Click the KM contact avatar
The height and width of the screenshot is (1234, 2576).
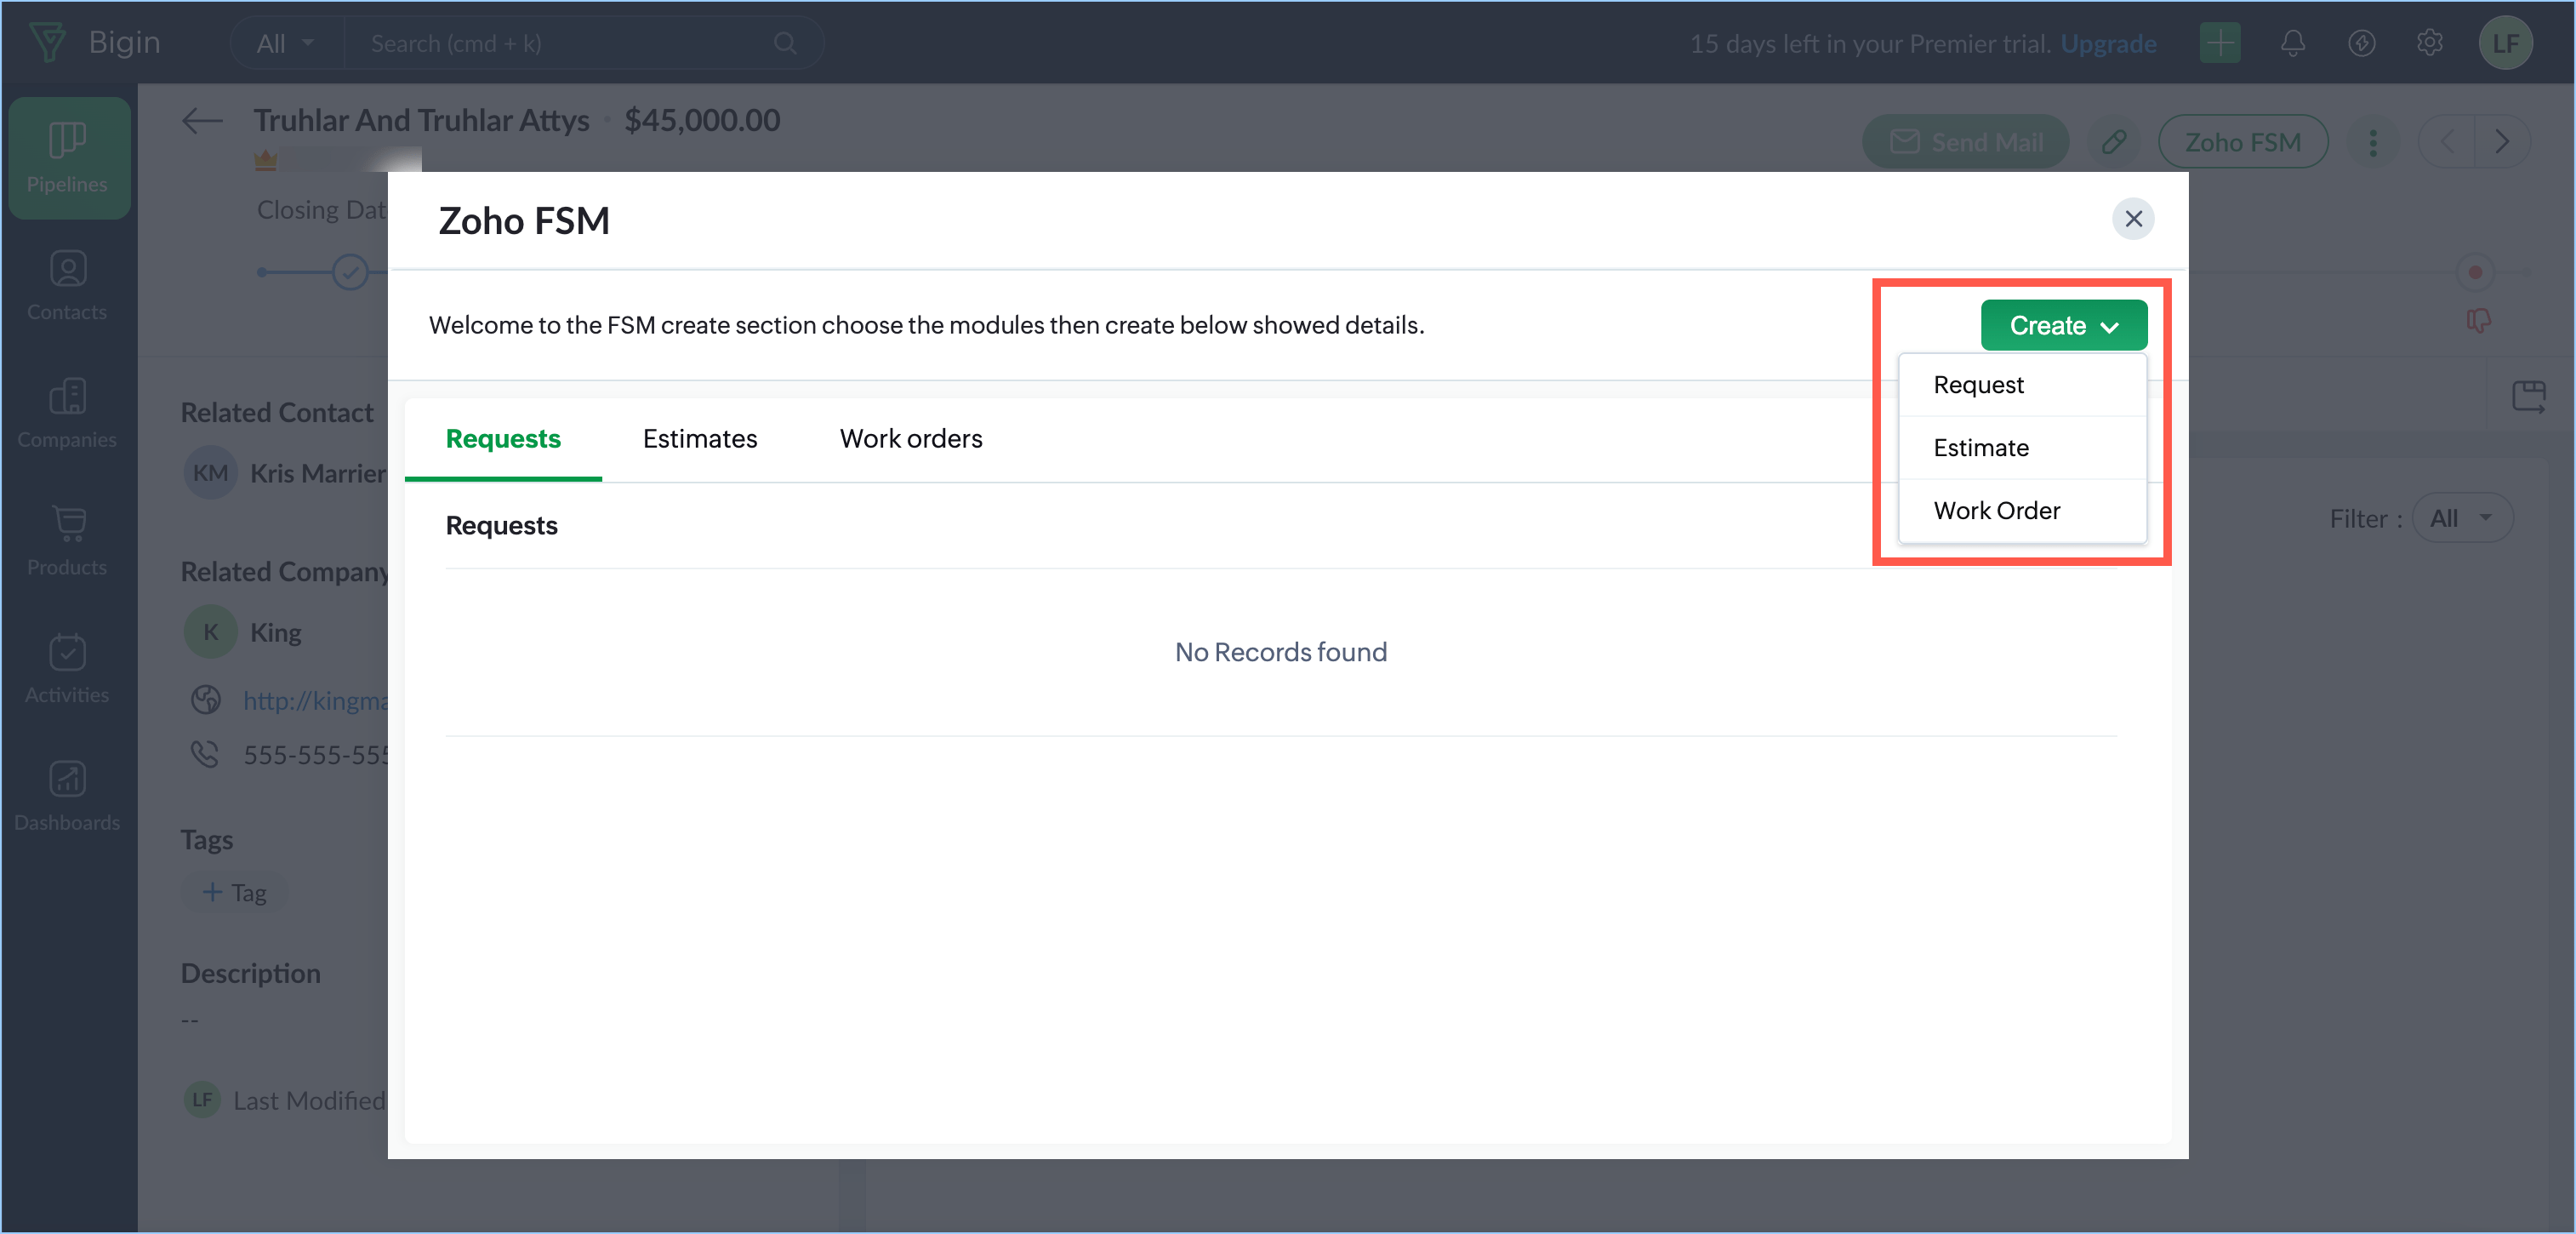coord(210,473)
